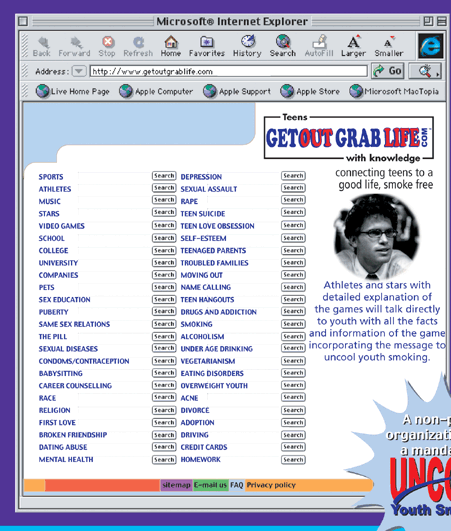Open the DATING ABUSE link
This screenshot has width=451, height=531.
(63, 447)
